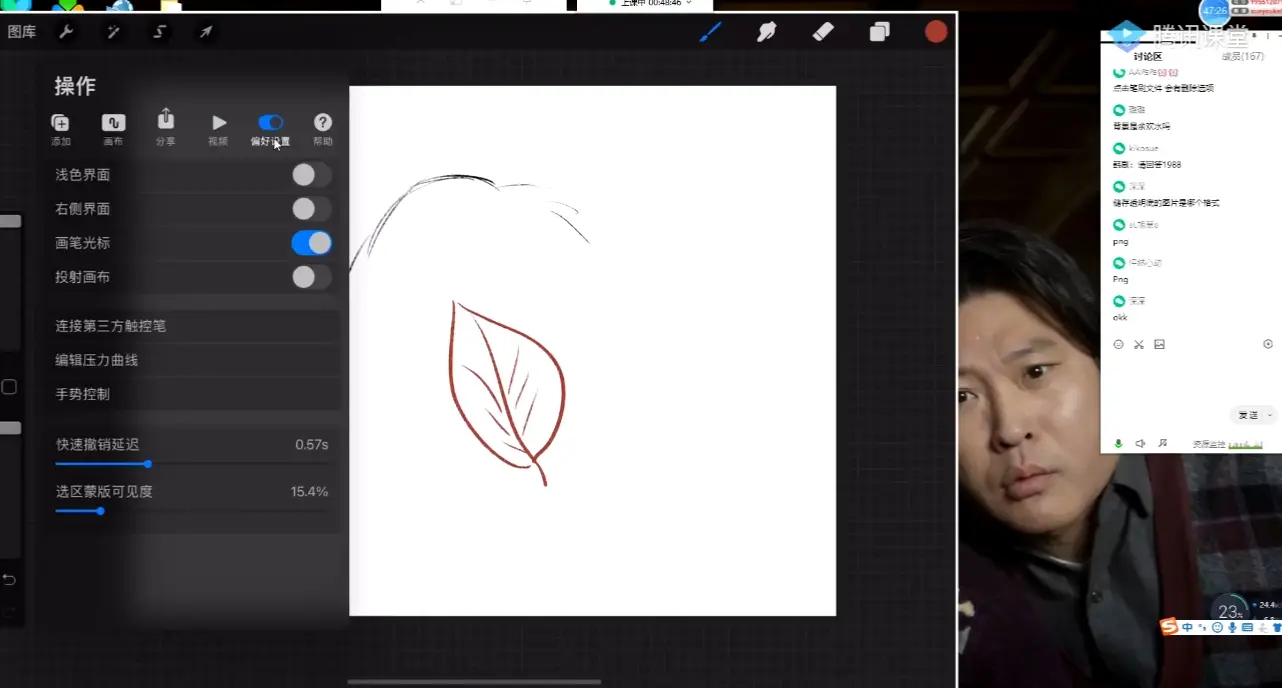Disable the 画笔光标 brush cursor toggle
The height and width of the screenshot is (688, 1282).
(310, 242)
